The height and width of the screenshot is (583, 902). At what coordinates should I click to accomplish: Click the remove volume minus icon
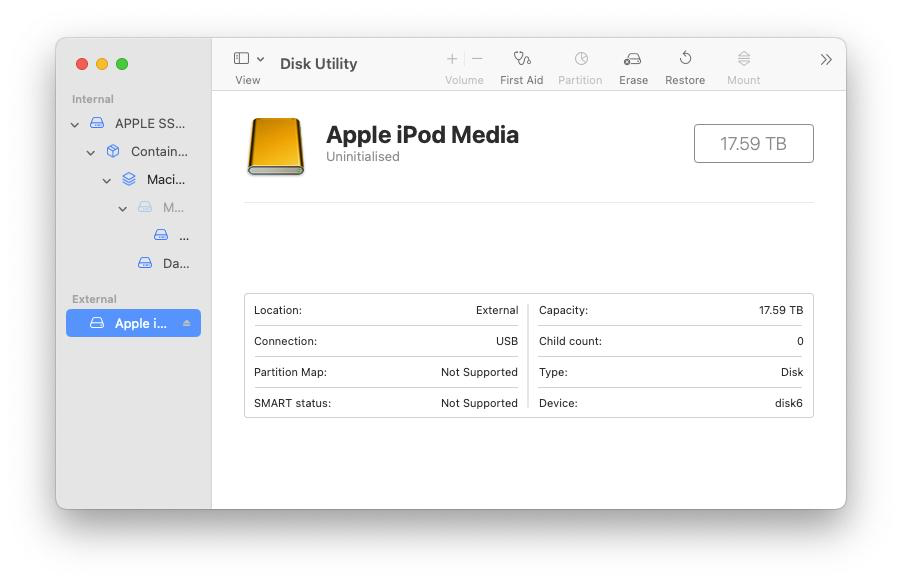click(477, 59)
